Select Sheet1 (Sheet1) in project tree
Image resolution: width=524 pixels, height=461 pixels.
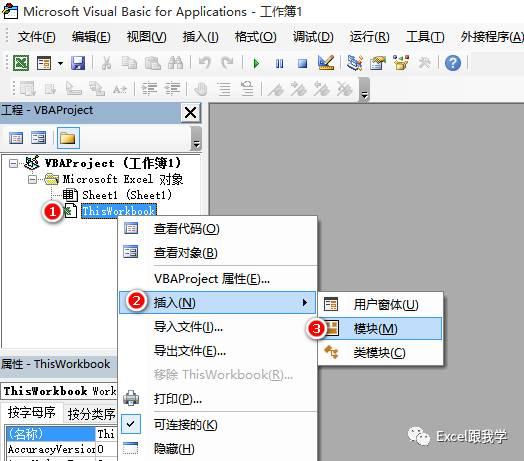127,195
